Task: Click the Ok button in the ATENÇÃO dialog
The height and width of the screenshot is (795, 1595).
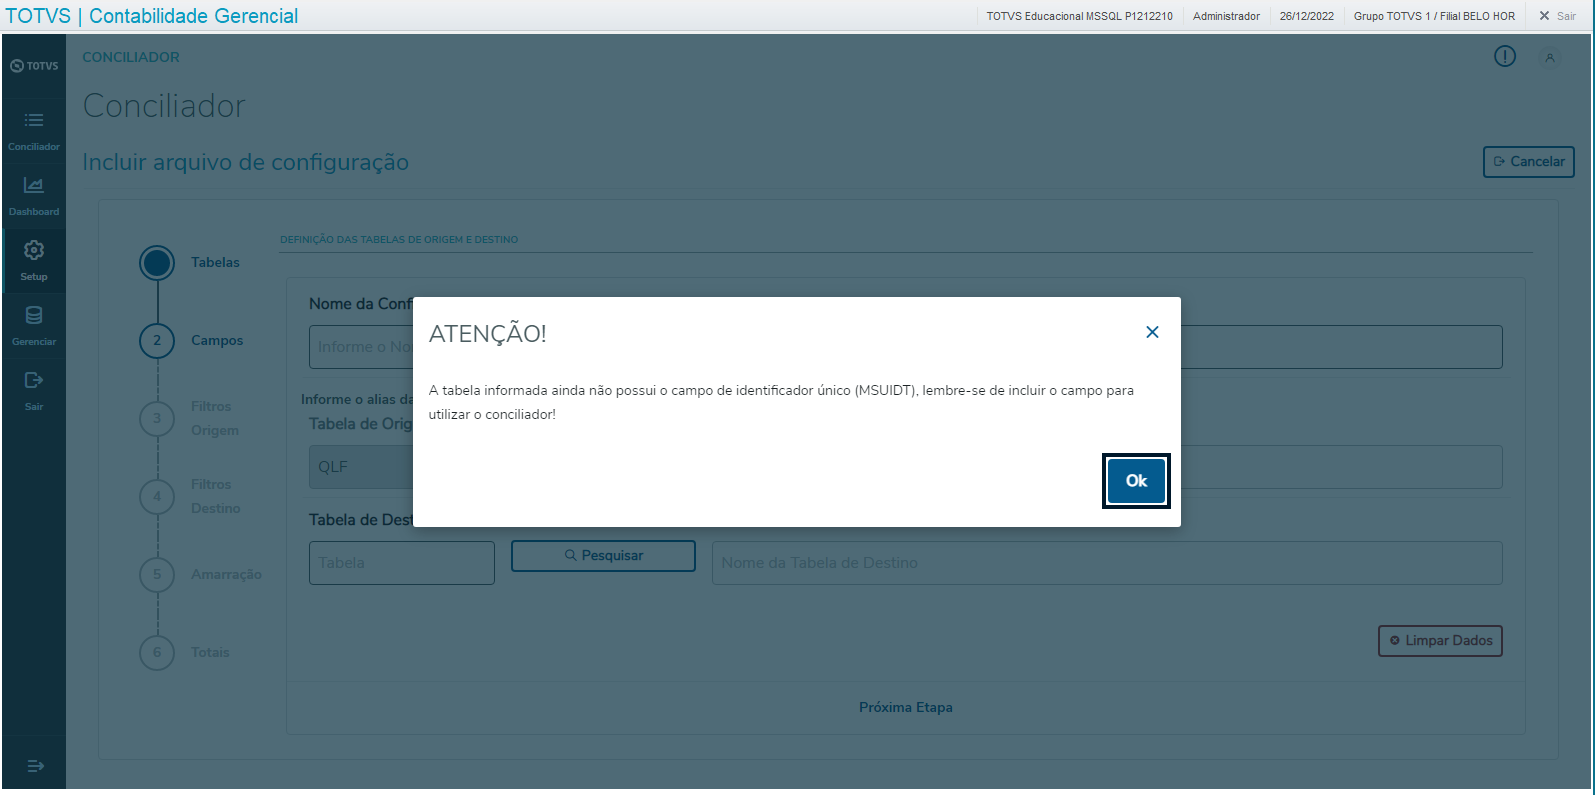Action: (x=1136, y=481)
